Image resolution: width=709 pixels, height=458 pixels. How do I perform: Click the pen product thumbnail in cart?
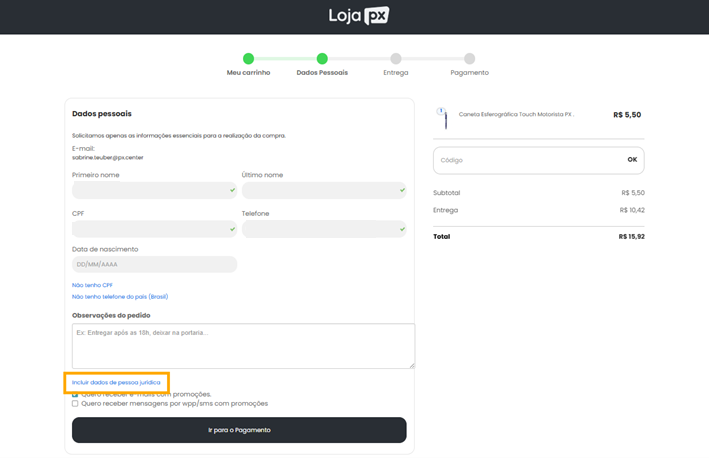coord(443,118)
